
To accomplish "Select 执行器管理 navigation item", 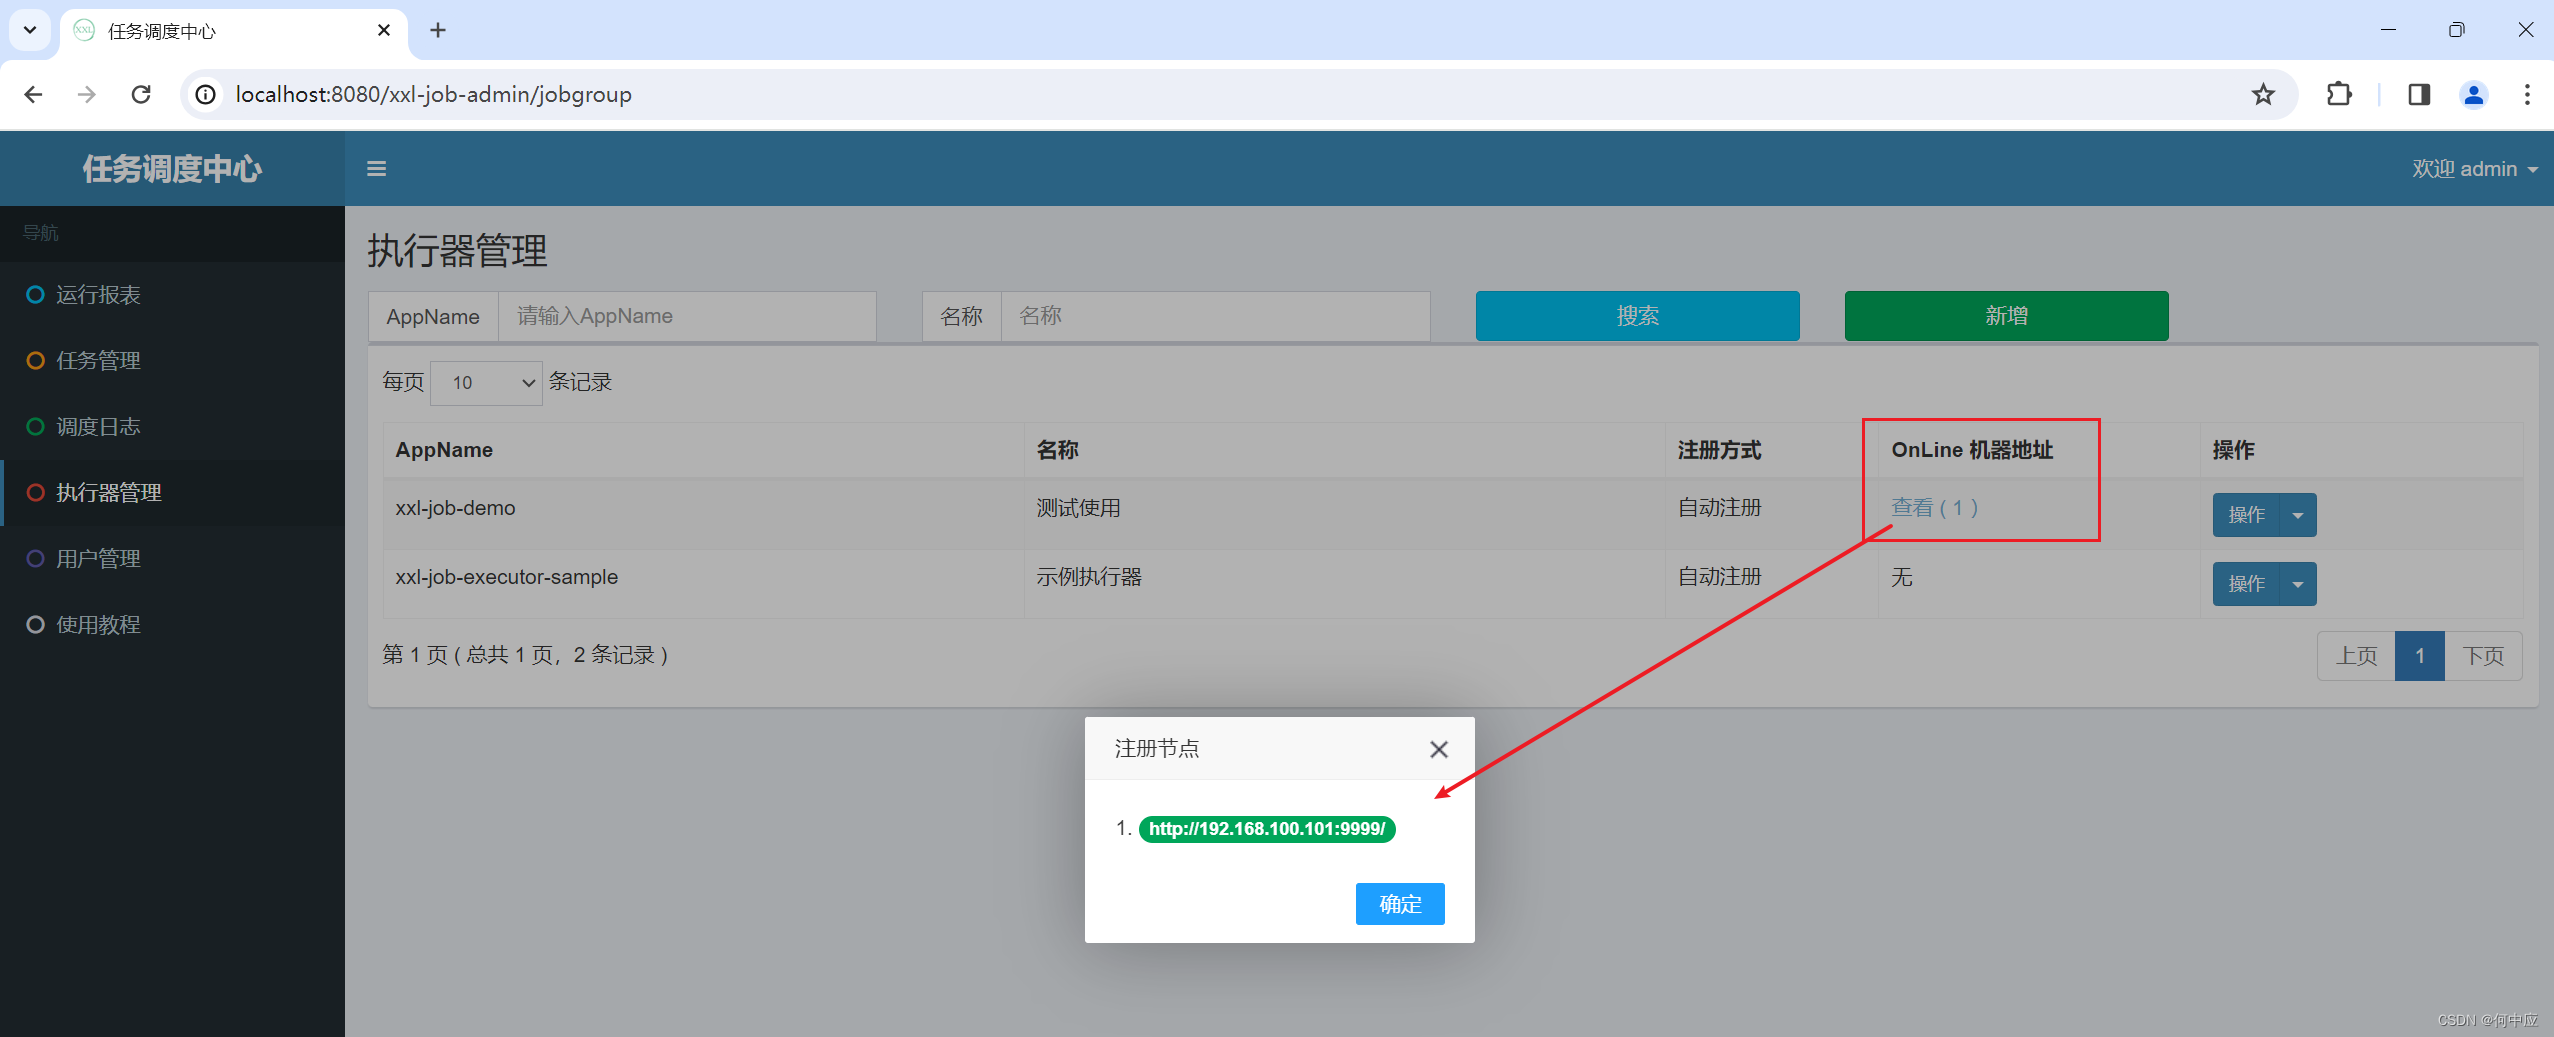I will [172, 492].
